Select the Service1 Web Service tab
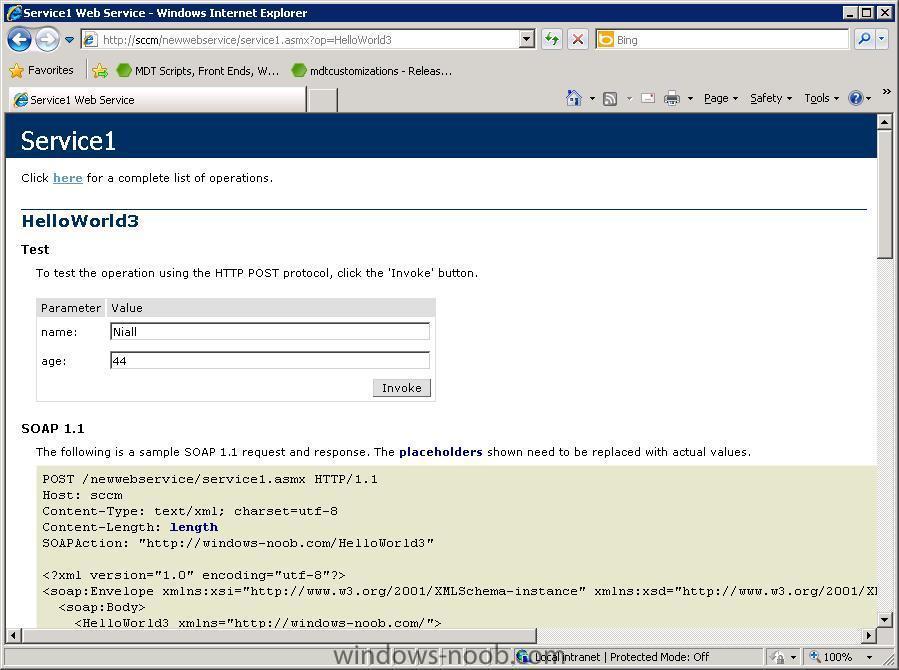 click(x=158, y=100)
